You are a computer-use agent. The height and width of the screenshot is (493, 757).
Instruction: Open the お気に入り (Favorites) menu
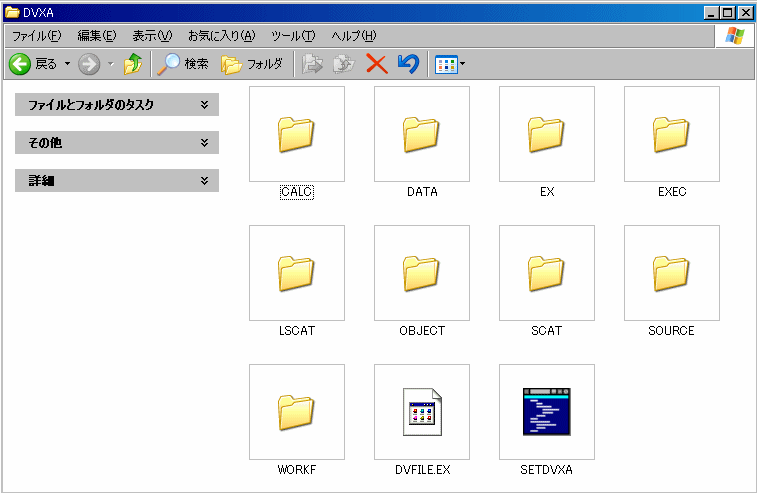pos(221,36)
